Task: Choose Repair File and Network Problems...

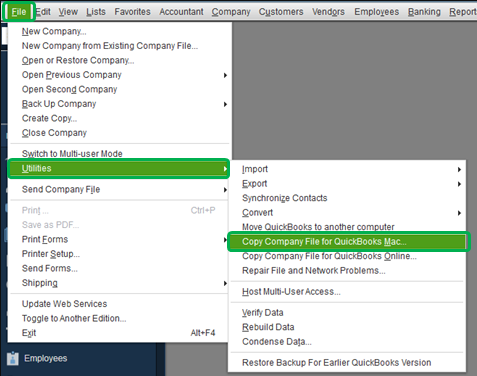Action: click(x=347, y=271)
